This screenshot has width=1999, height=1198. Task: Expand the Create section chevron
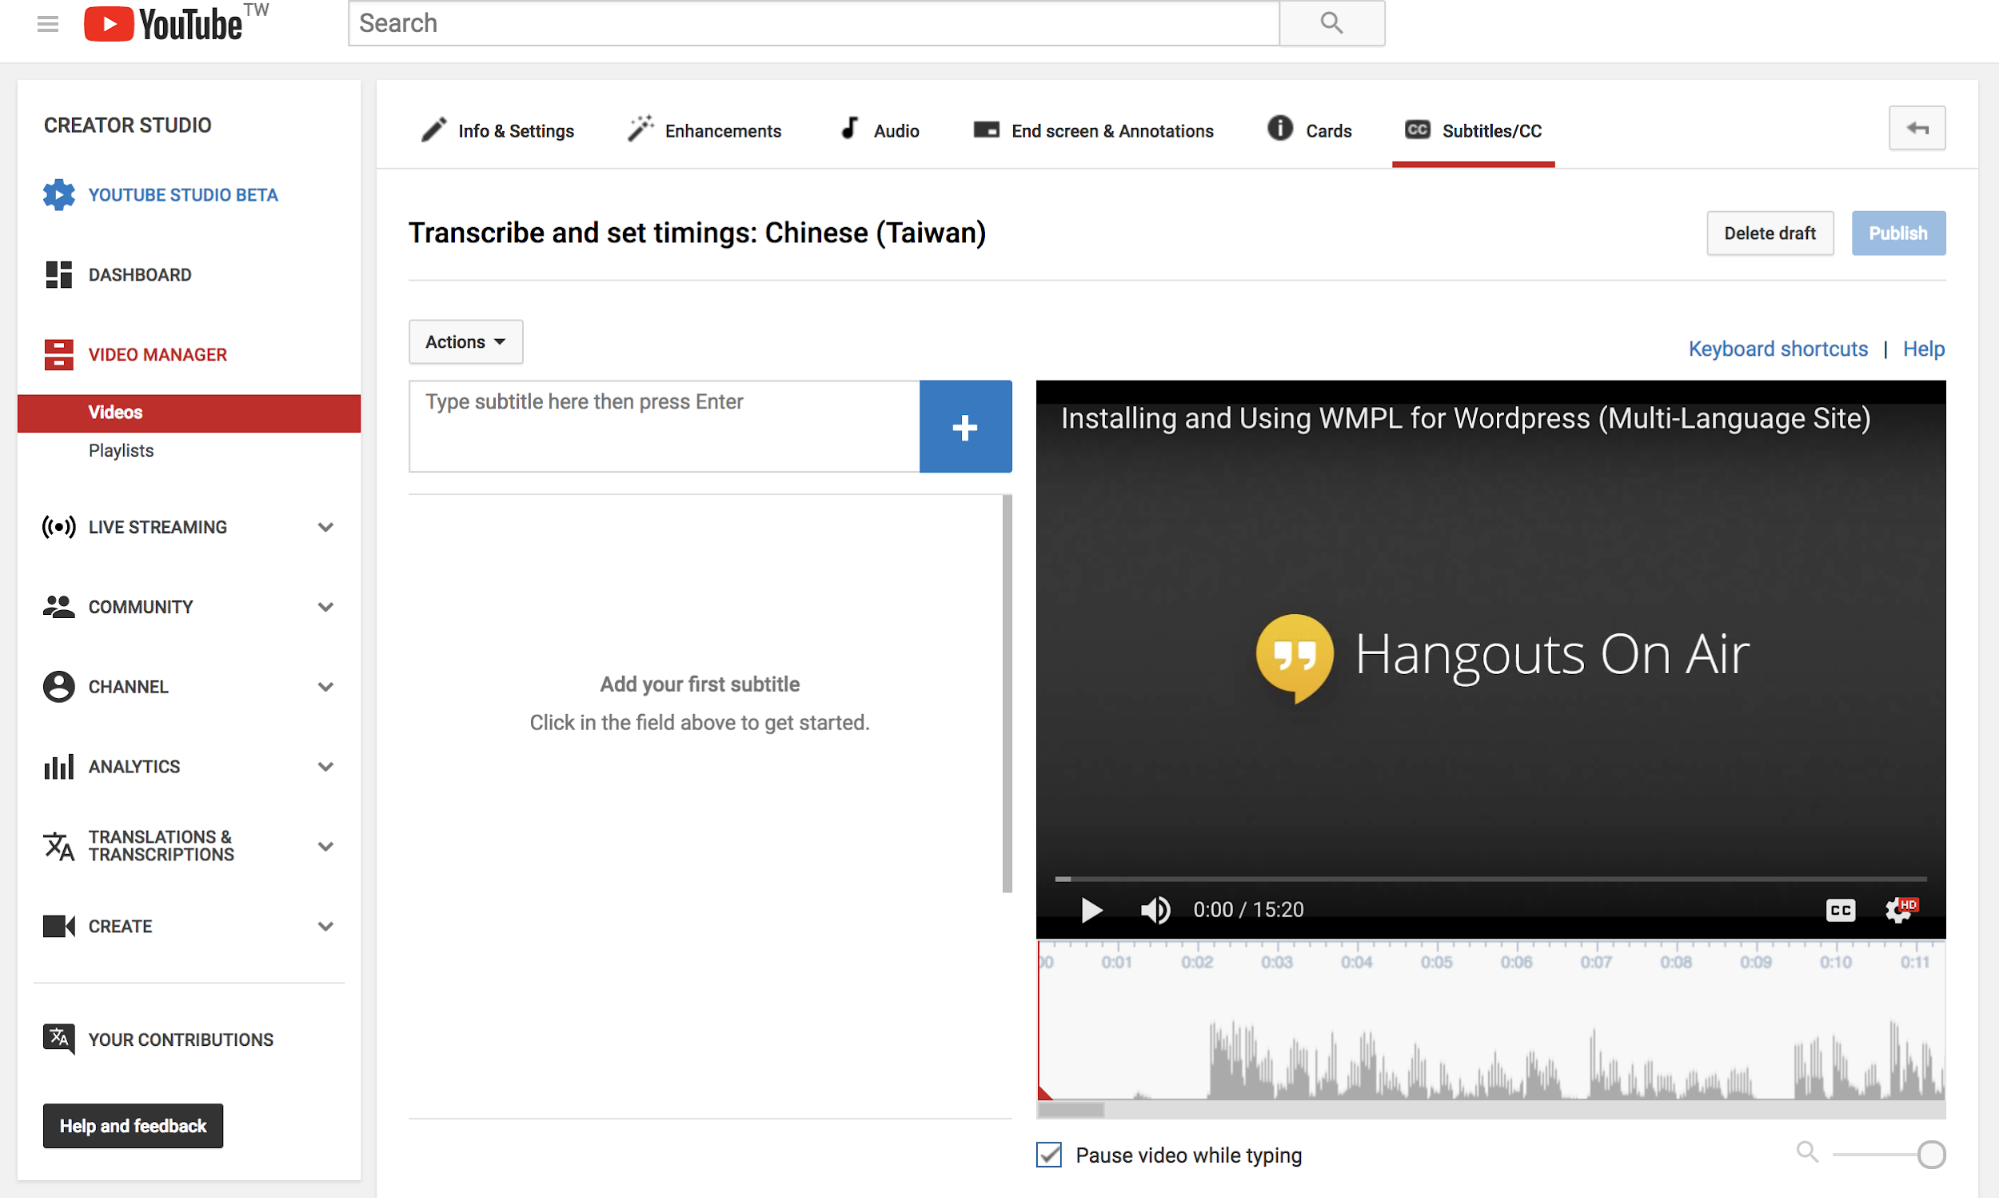(325, 927)
